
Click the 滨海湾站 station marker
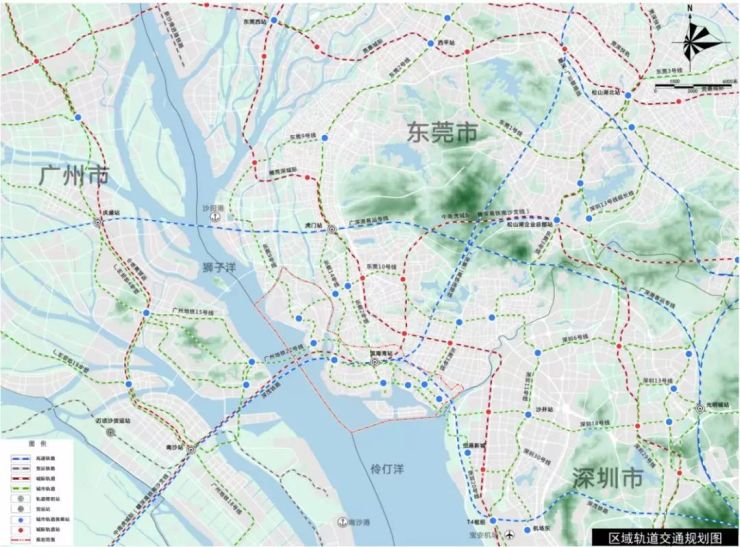(x=374, y=362)
